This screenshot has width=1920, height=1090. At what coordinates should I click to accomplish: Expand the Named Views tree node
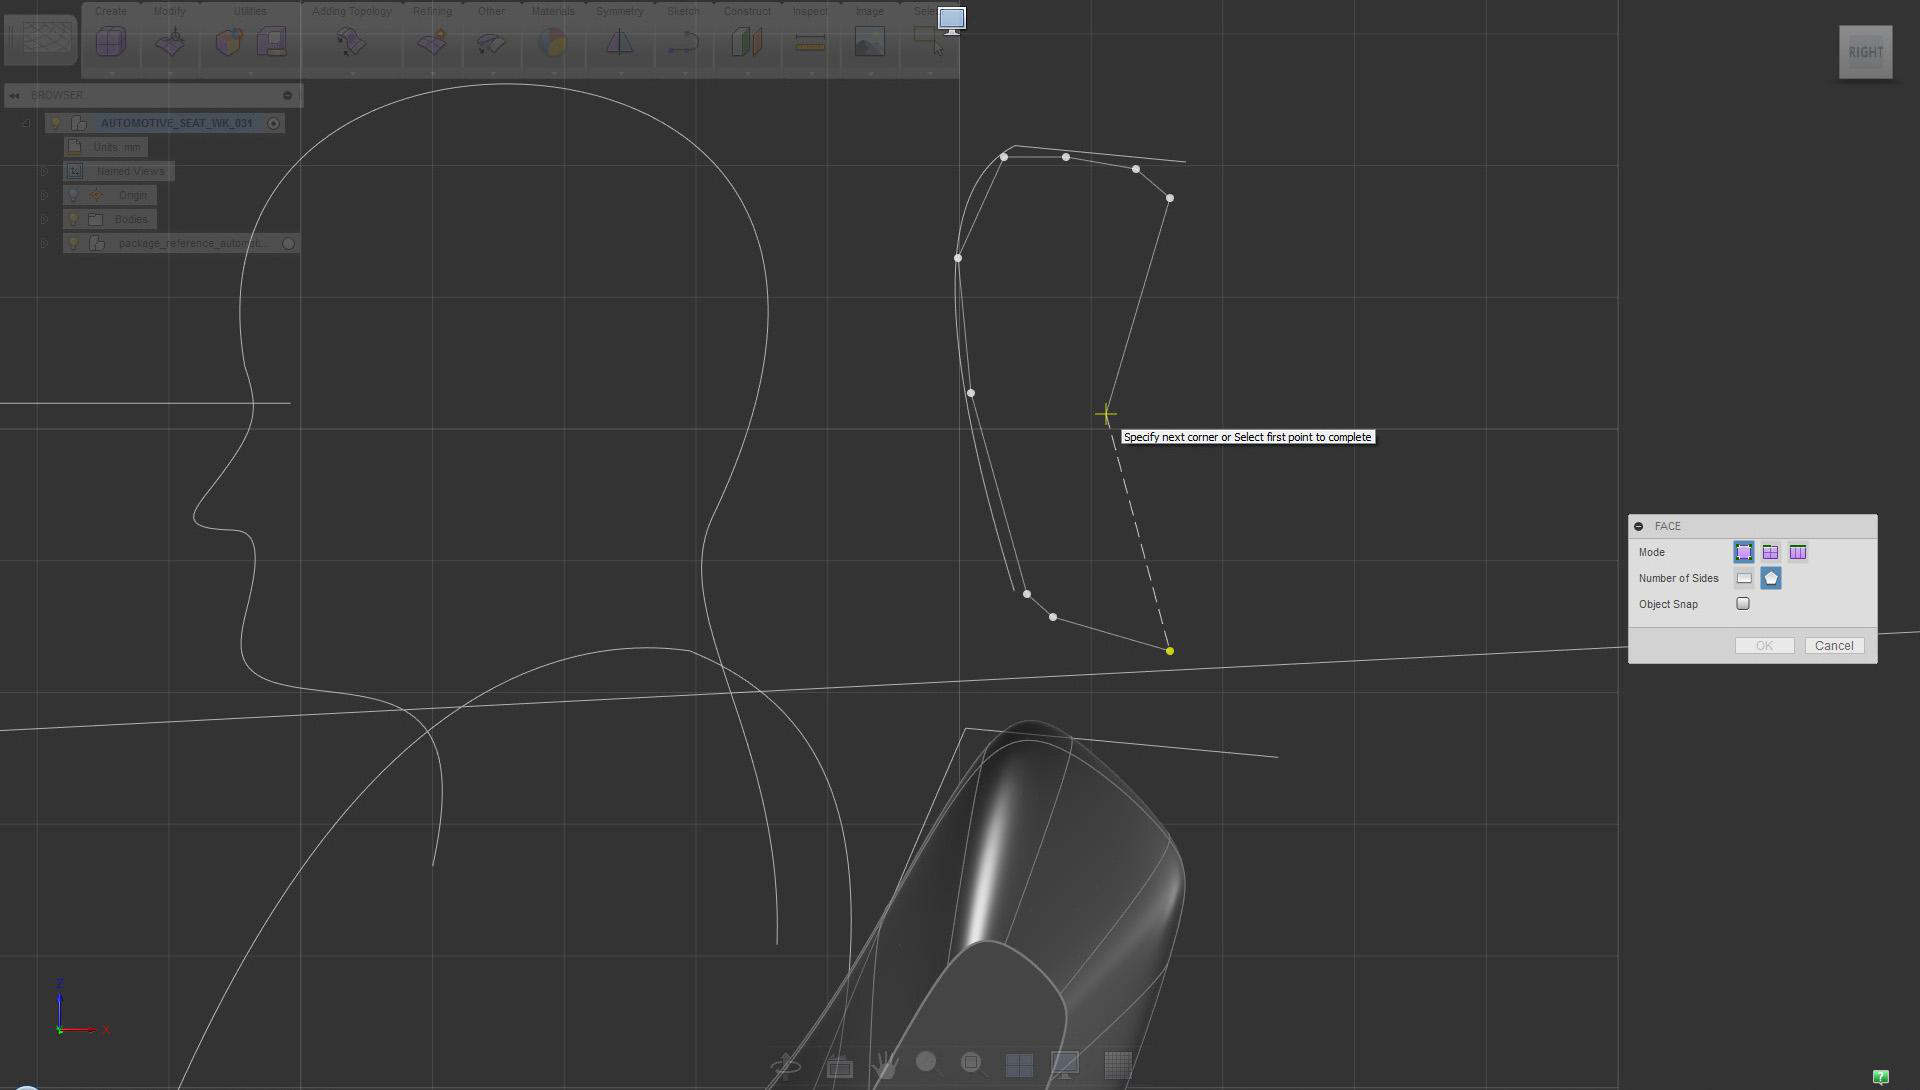(44, 171)
